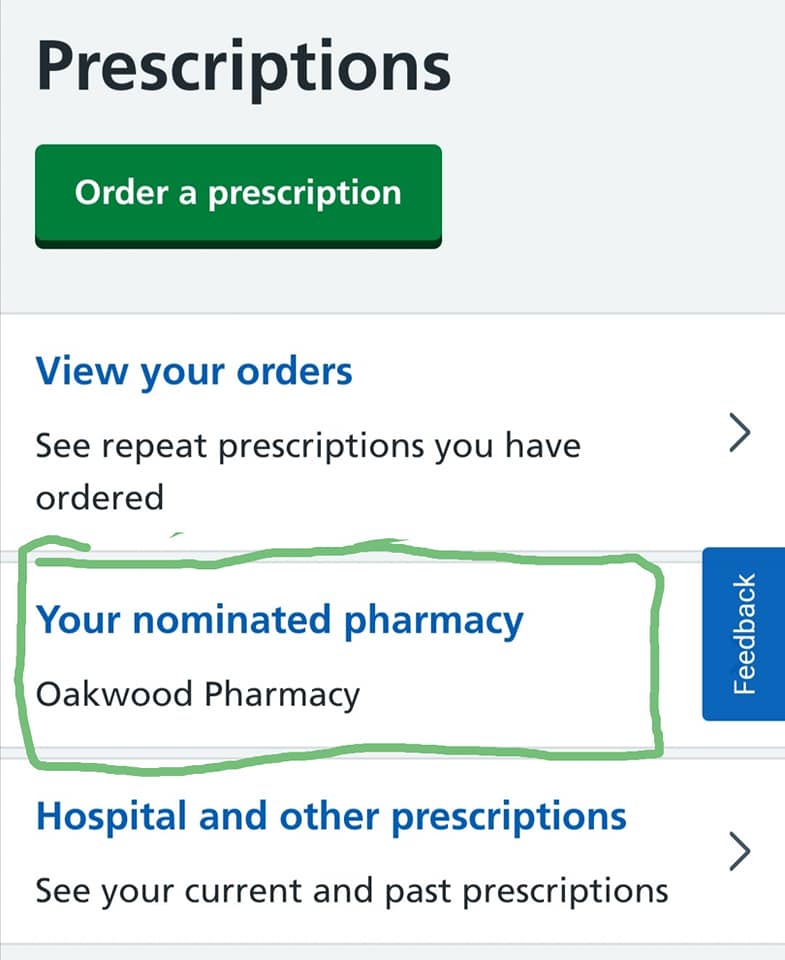The height and width of the screenshot is (960, 785).
Task: Select 'See your current and past prescriptions' text
Action: pos(351,889)
